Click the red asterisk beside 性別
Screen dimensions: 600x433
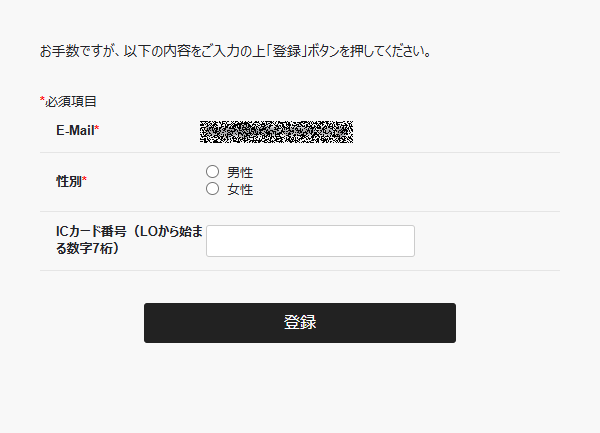click(x=85, y=179)
